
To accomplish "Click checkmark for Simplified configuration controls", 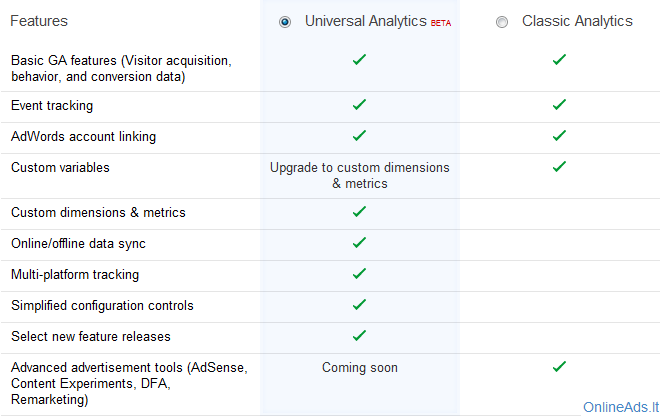I will [x=359, y=305].
